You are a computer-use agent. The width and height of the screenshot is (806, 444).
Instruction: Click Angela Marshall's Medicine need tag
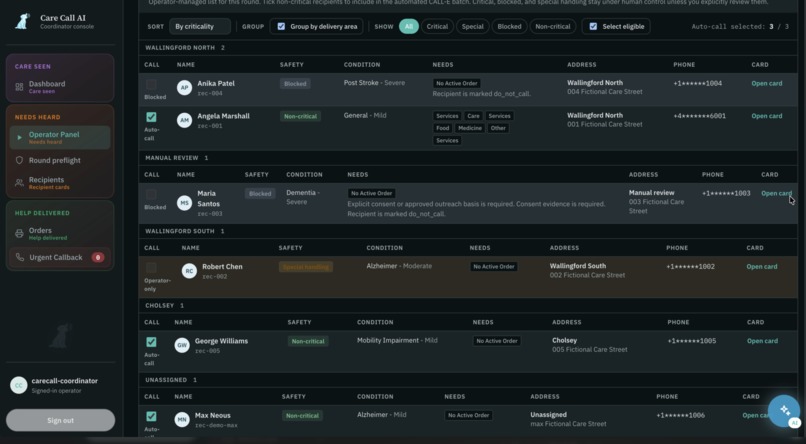pos(470,128)
